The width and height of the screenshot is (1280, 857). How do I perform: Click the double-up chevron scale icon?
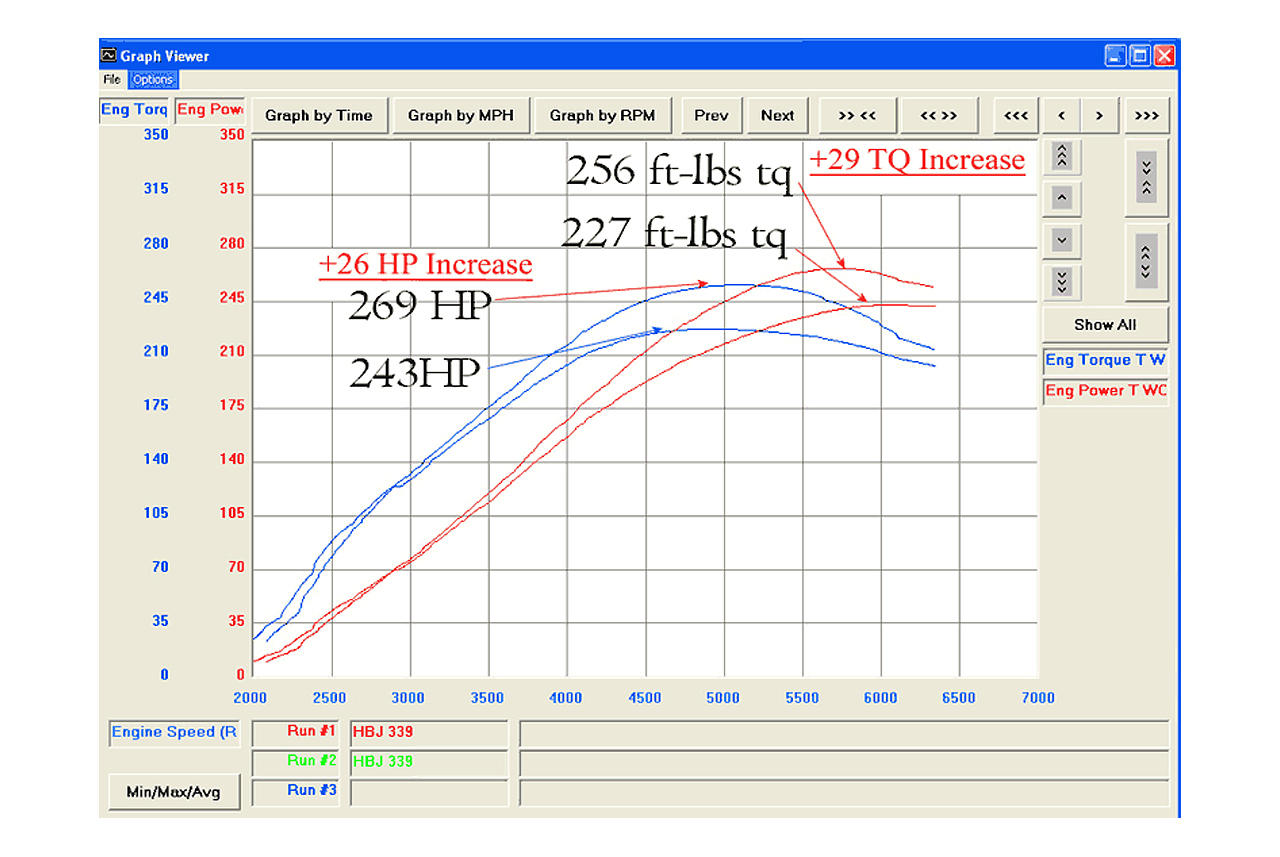click(1061, 156)
